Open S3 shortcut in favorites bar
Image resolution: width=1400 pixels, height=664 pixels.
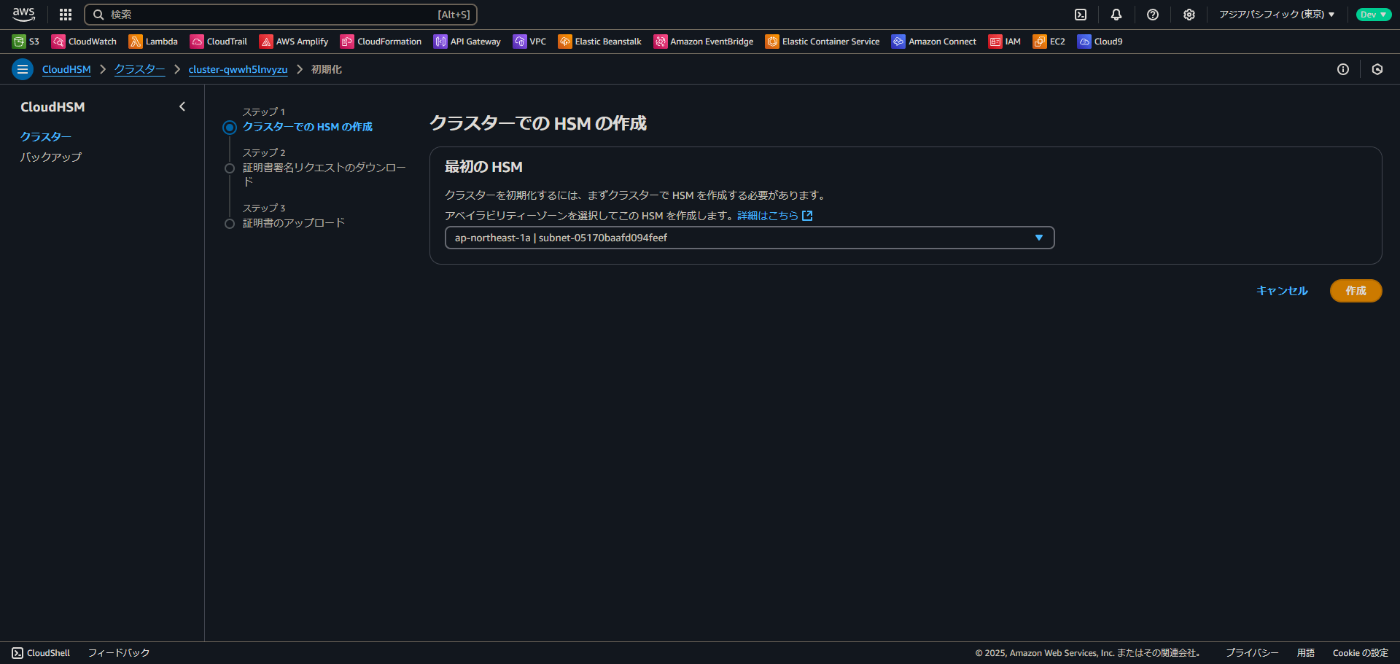point(26,42)
